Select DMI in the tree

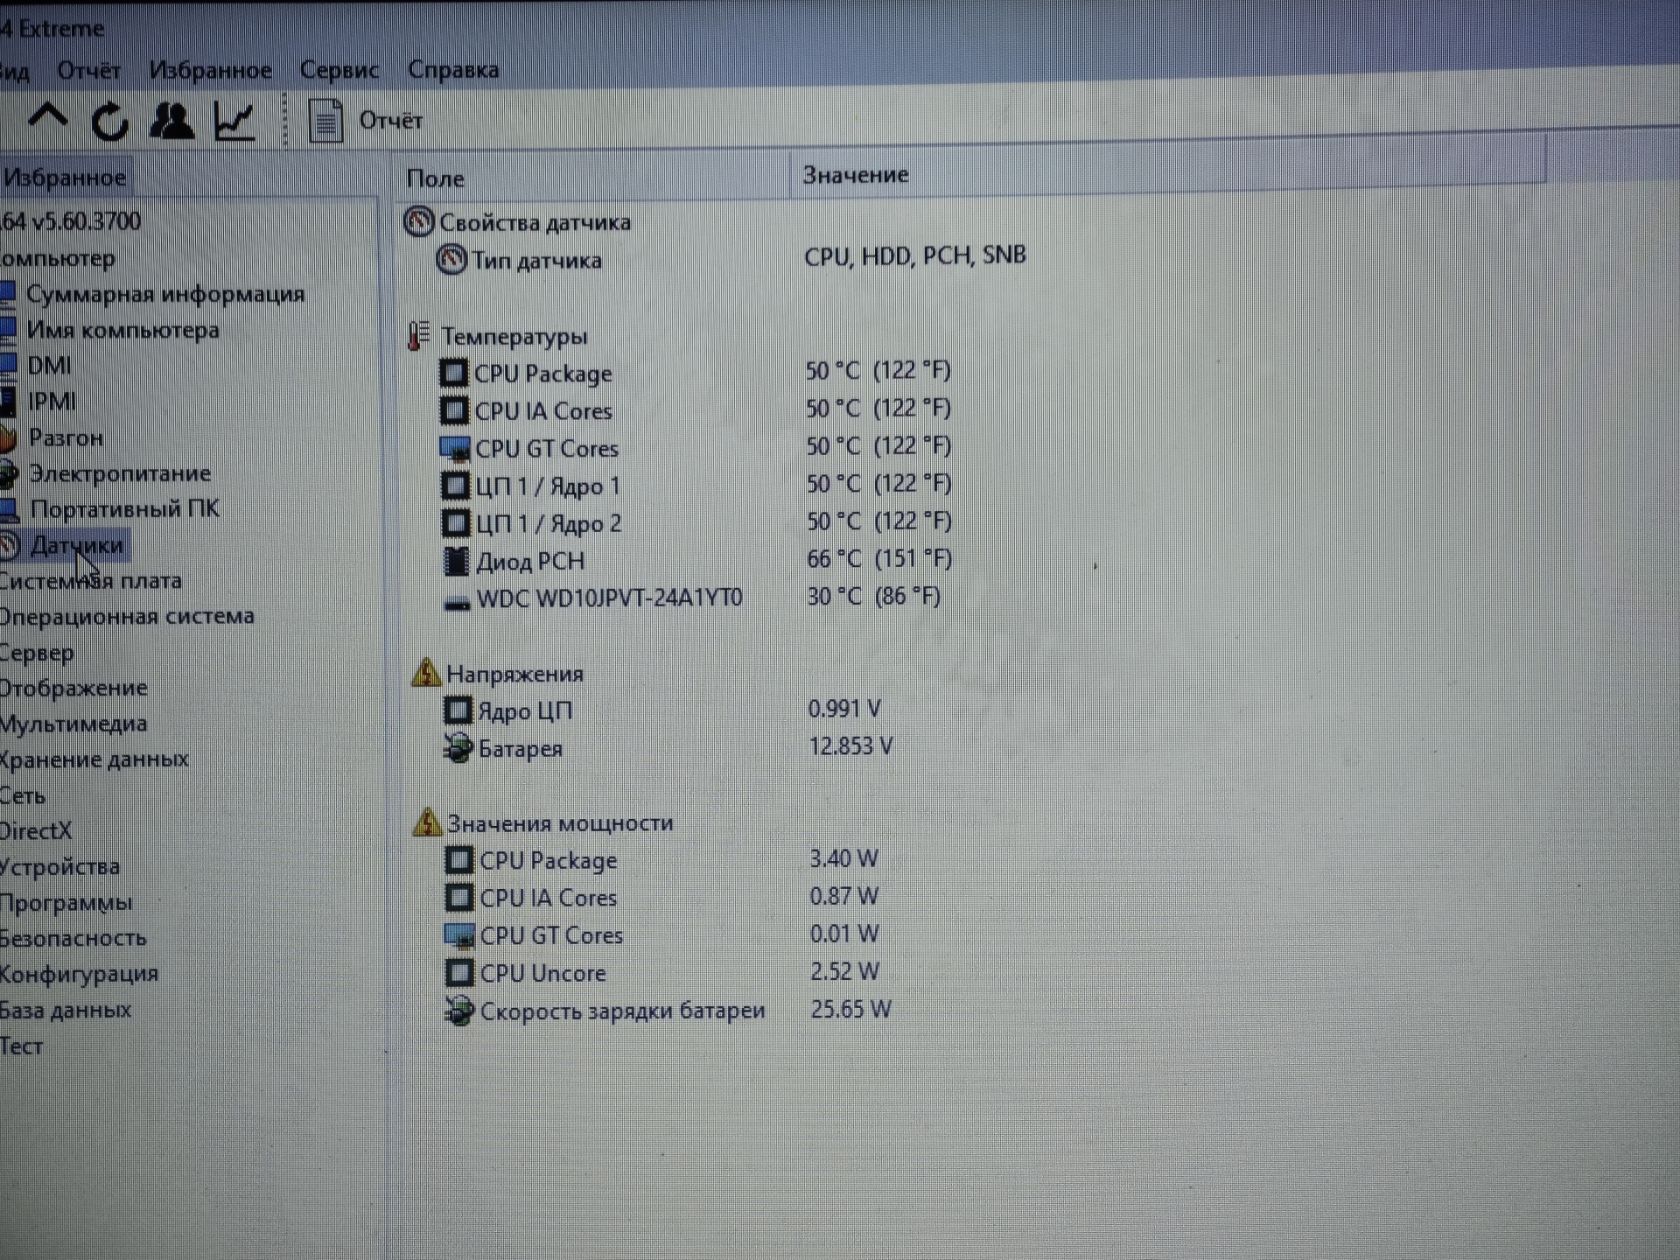click(x=49, y=366)
